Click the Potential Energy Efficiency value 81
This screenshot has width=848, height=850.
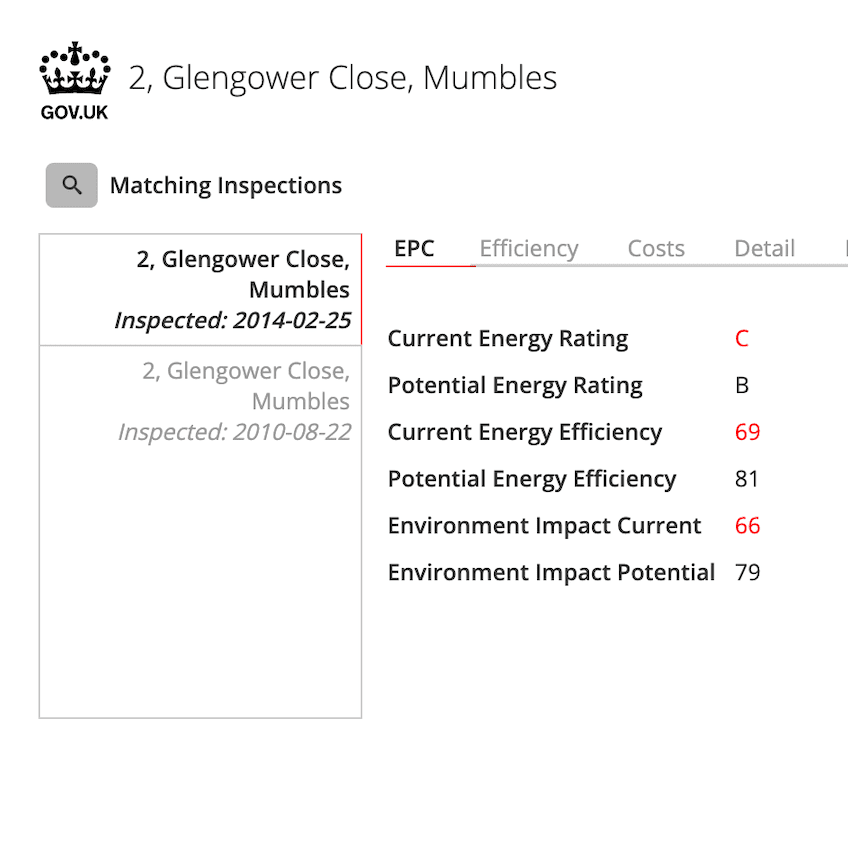pos(747,479)
